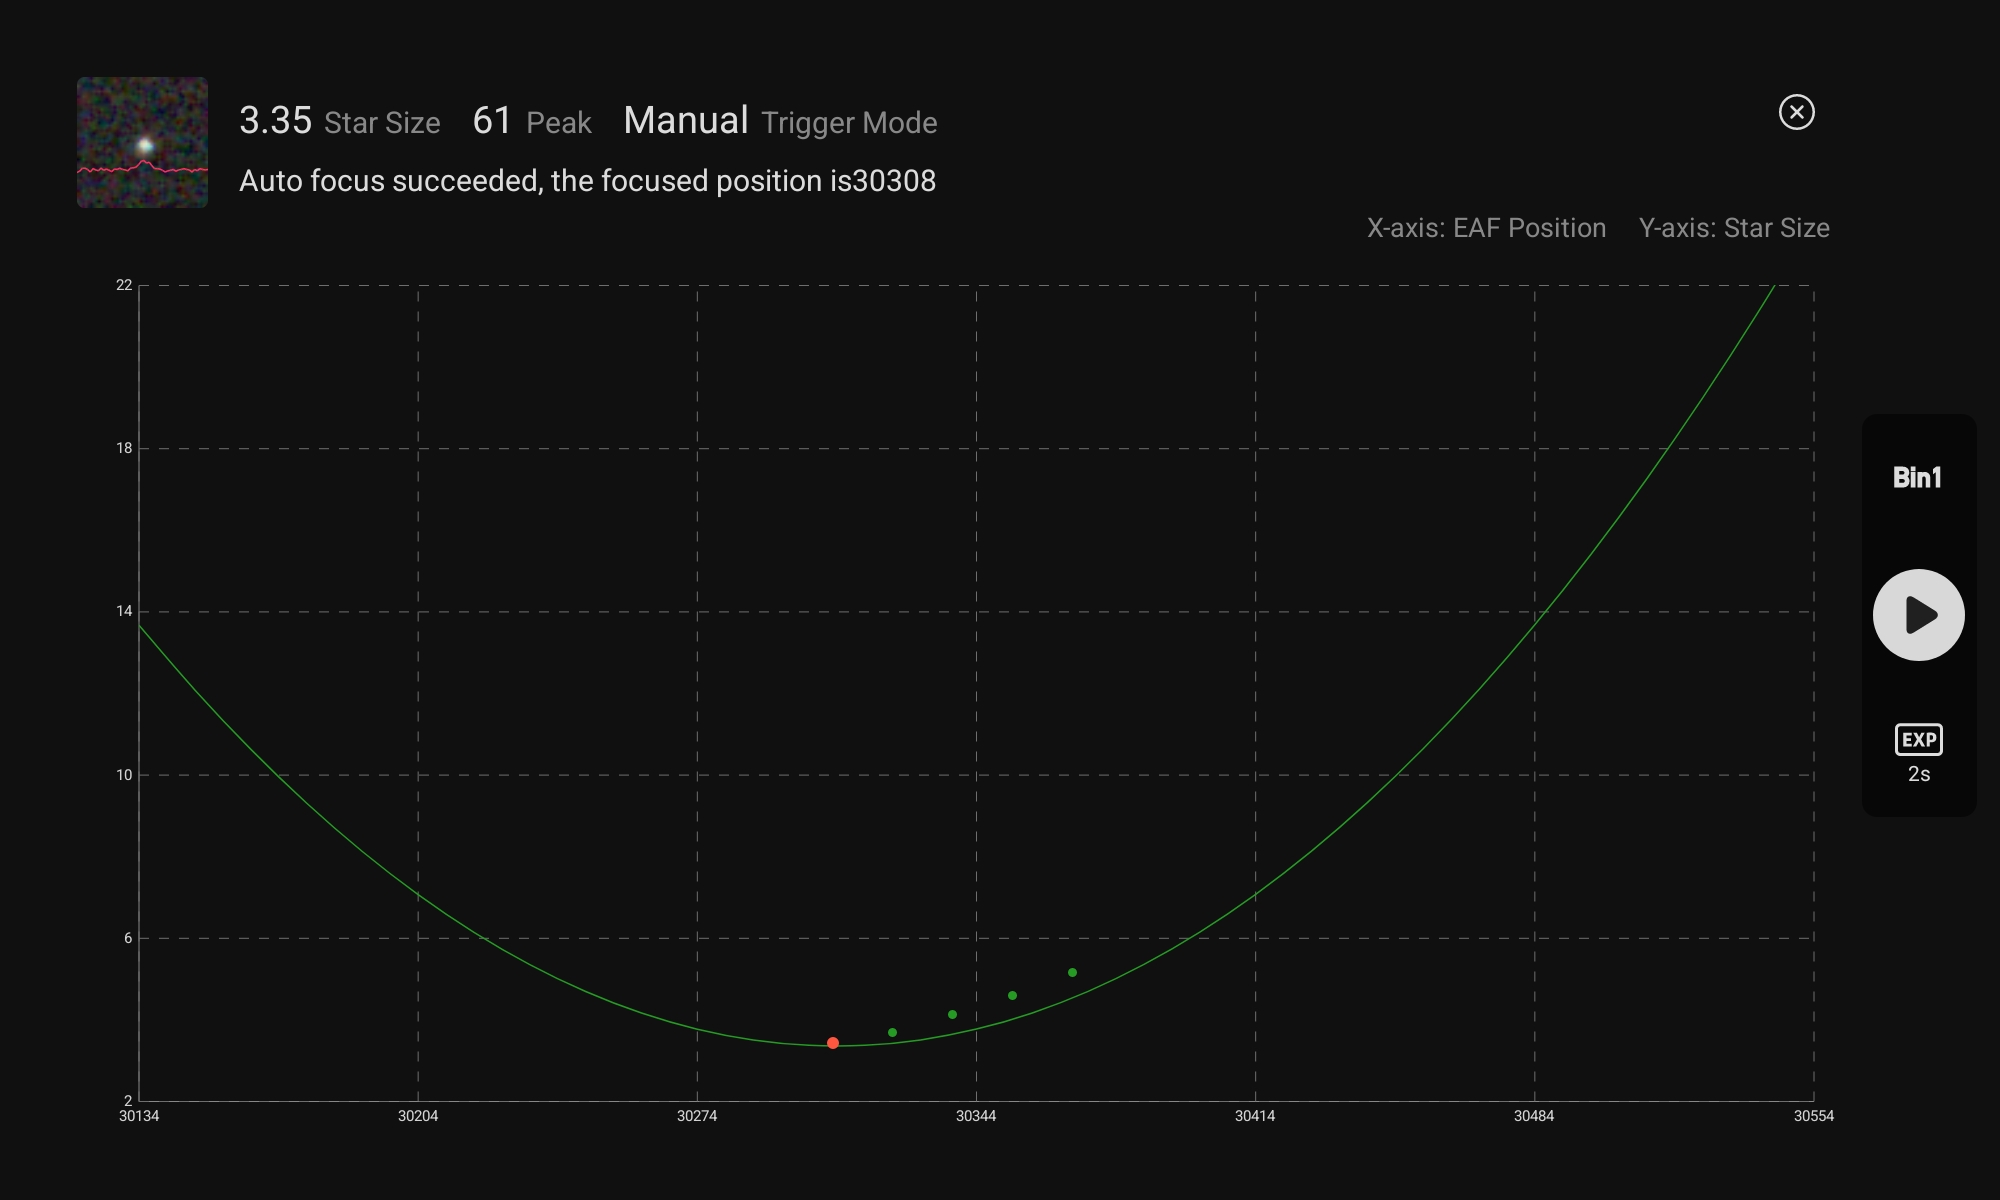Toggle Manual Trigger Mode label

coord(780,121)
